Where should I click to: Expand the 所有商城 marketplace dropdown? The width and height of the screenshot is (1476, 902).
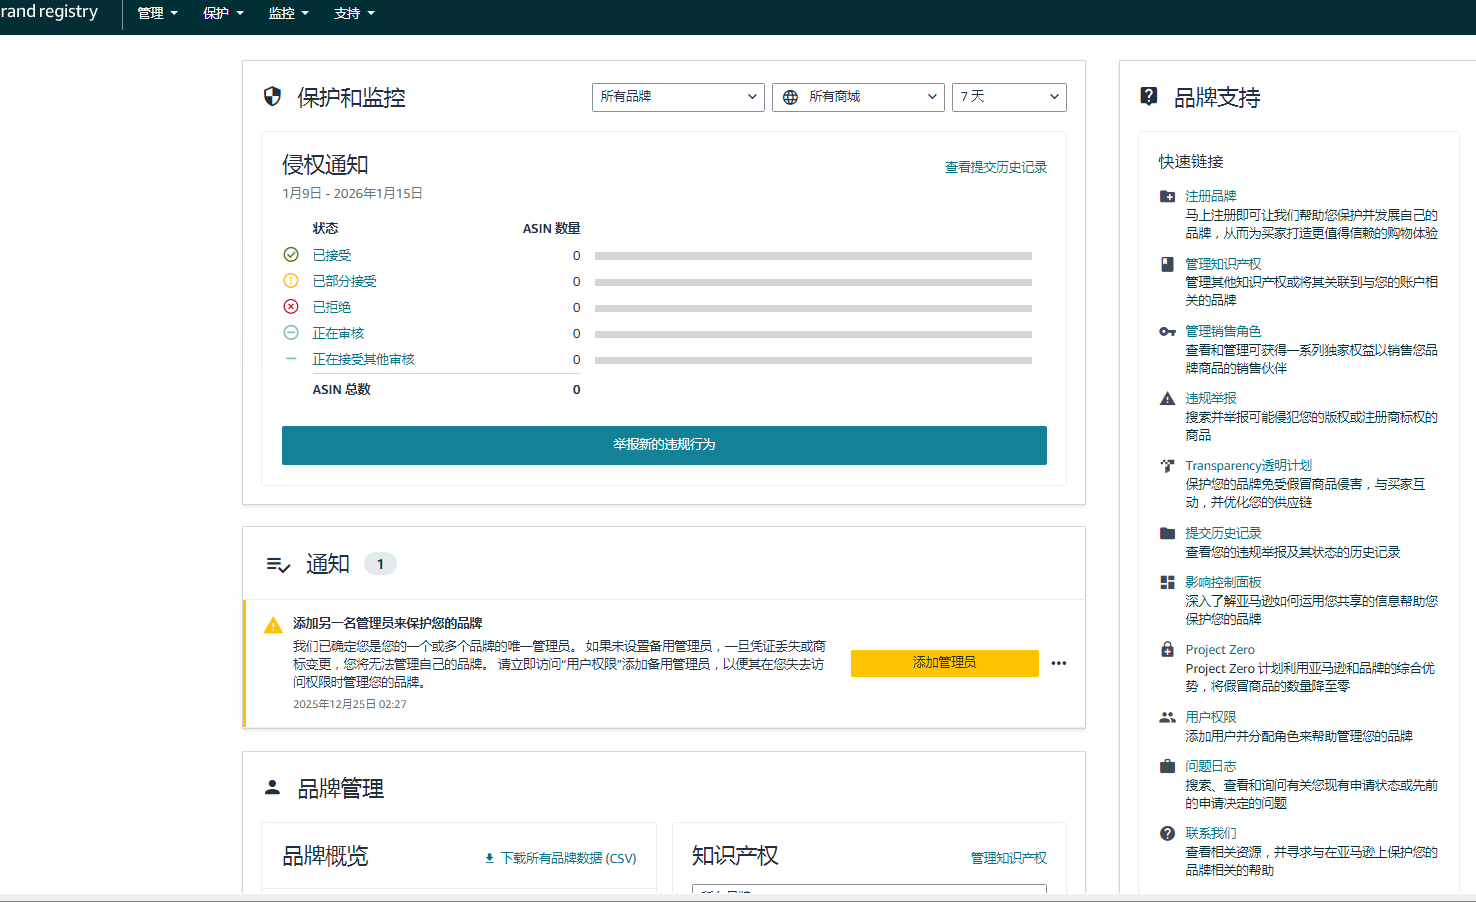click(858, 97)
